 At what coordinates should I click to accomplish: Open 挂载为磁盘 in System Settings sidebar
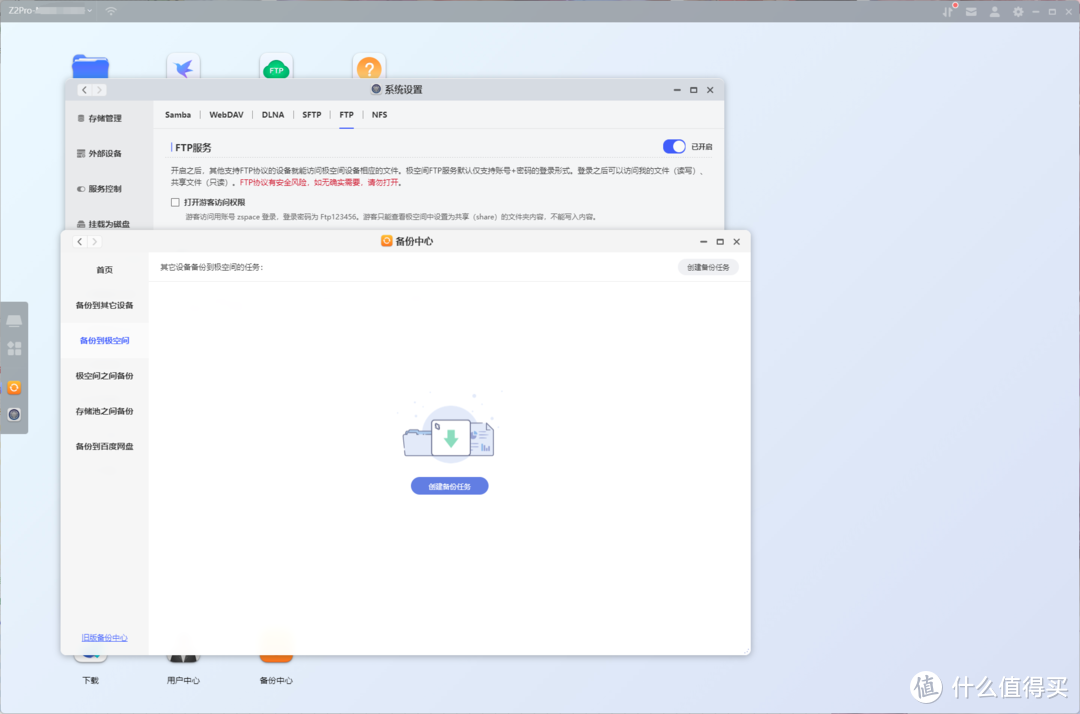pyautogui.click(x=103, y=224)
